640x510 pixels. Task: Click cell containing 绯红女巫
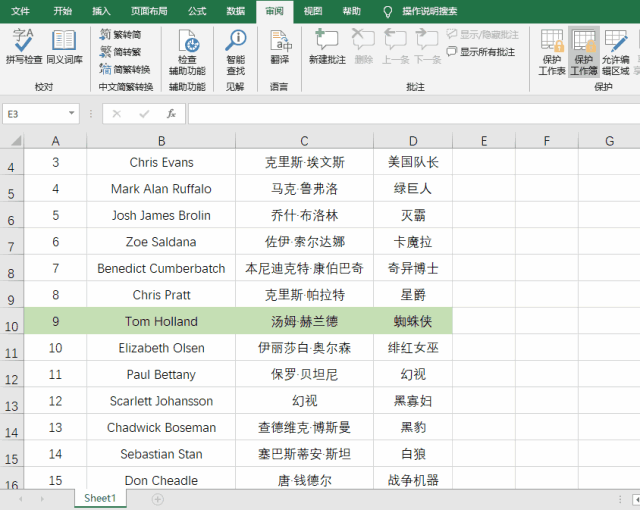[x=413, y=348]
